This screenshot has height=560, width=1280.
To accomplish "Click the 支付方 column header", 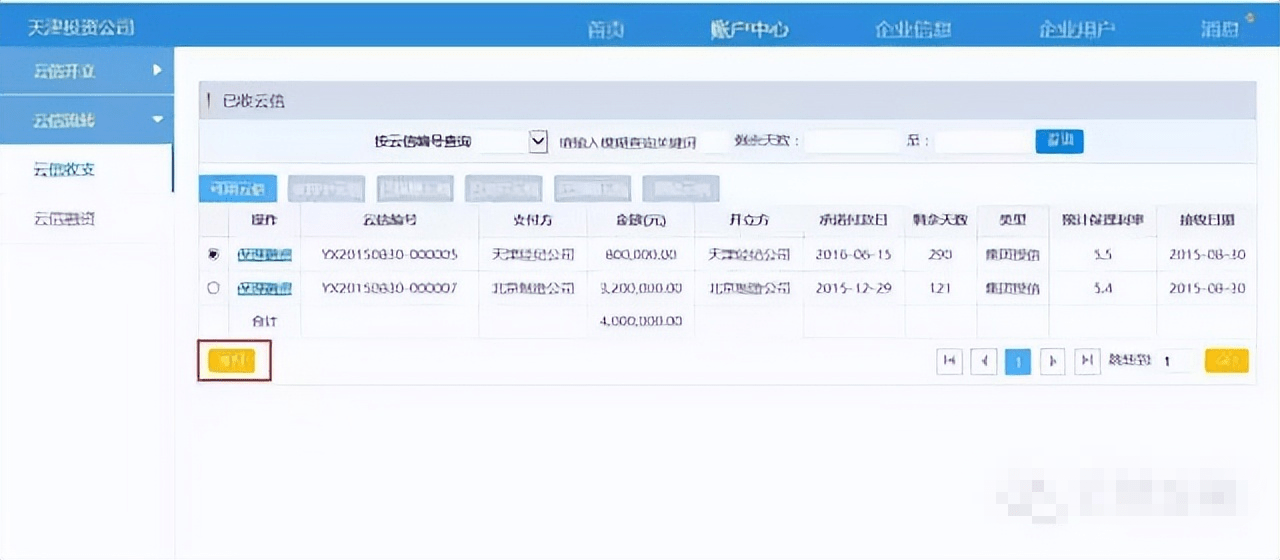I will pyautogui.click(x=533, y=219).
